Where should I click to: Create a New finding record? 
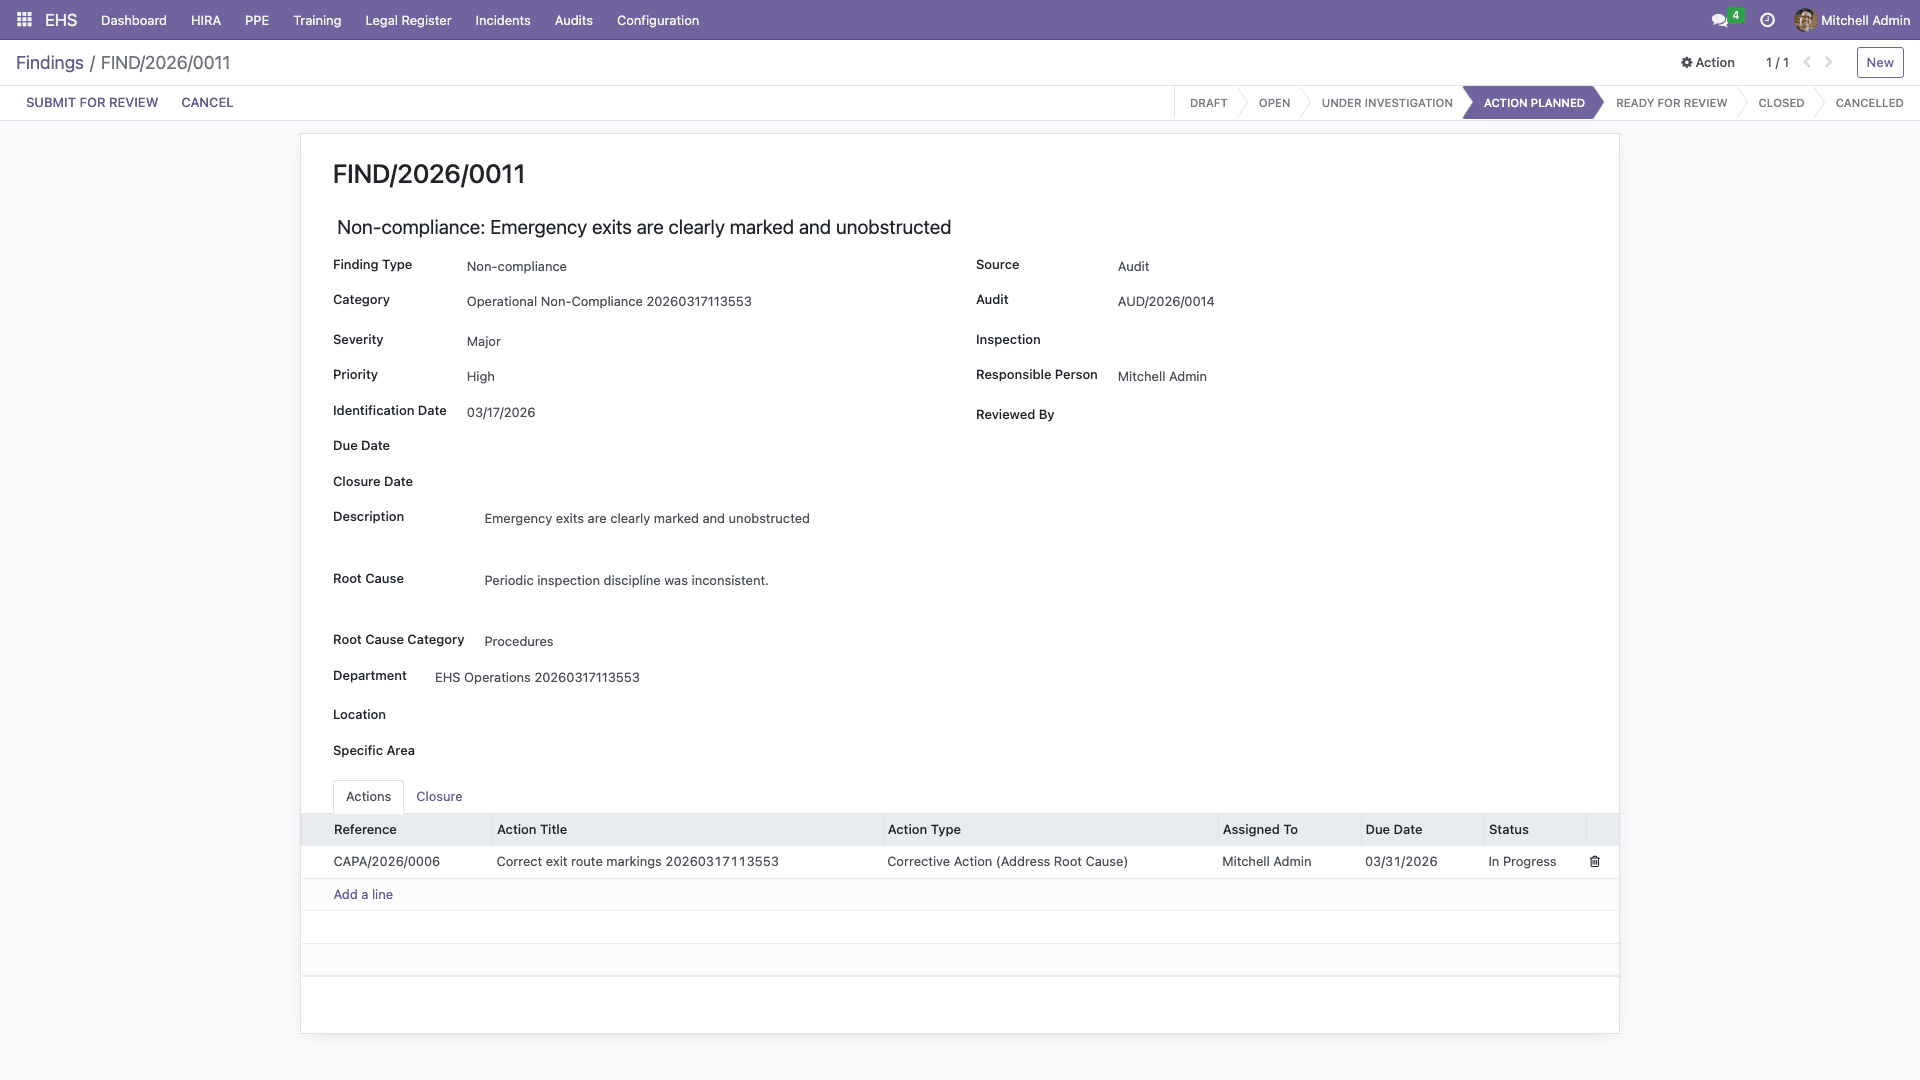coord(1879,62)
